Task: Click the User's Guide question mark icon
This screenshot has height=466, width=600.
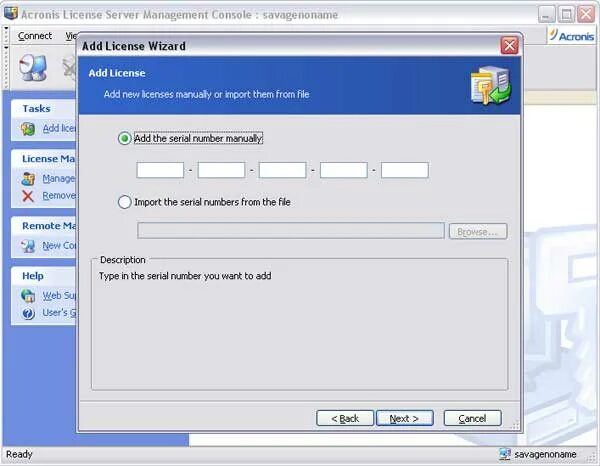Action: (x=28, y=313)
